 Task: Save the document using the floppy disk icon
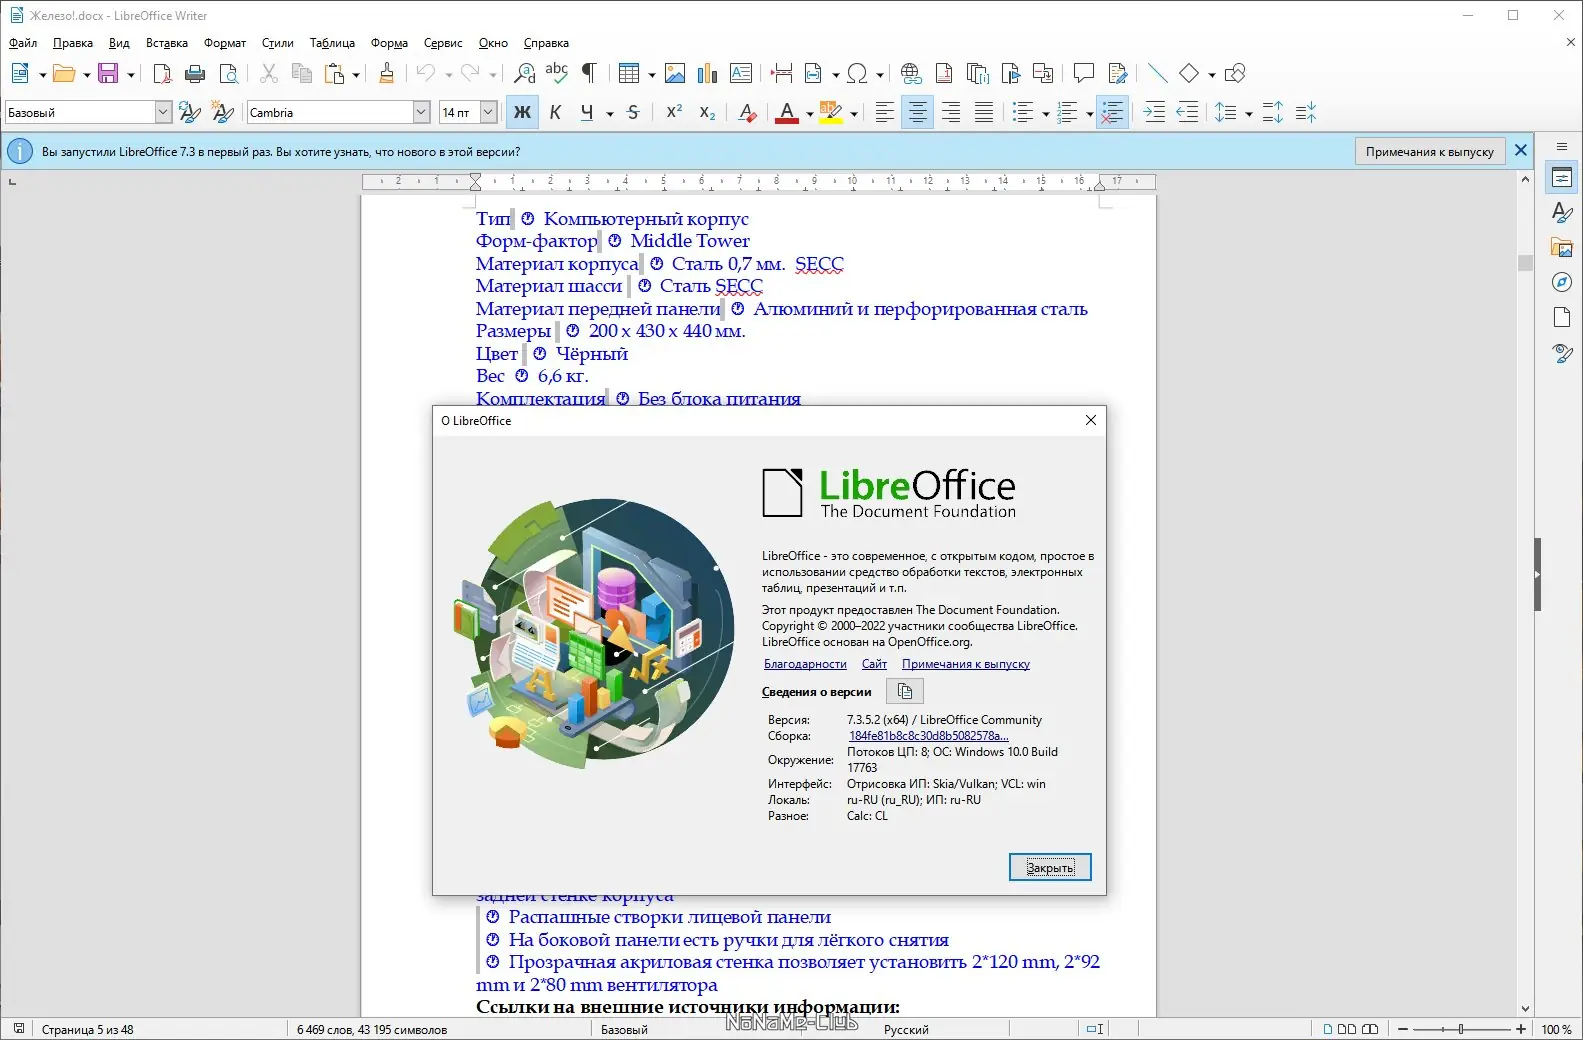pos(108,73)
